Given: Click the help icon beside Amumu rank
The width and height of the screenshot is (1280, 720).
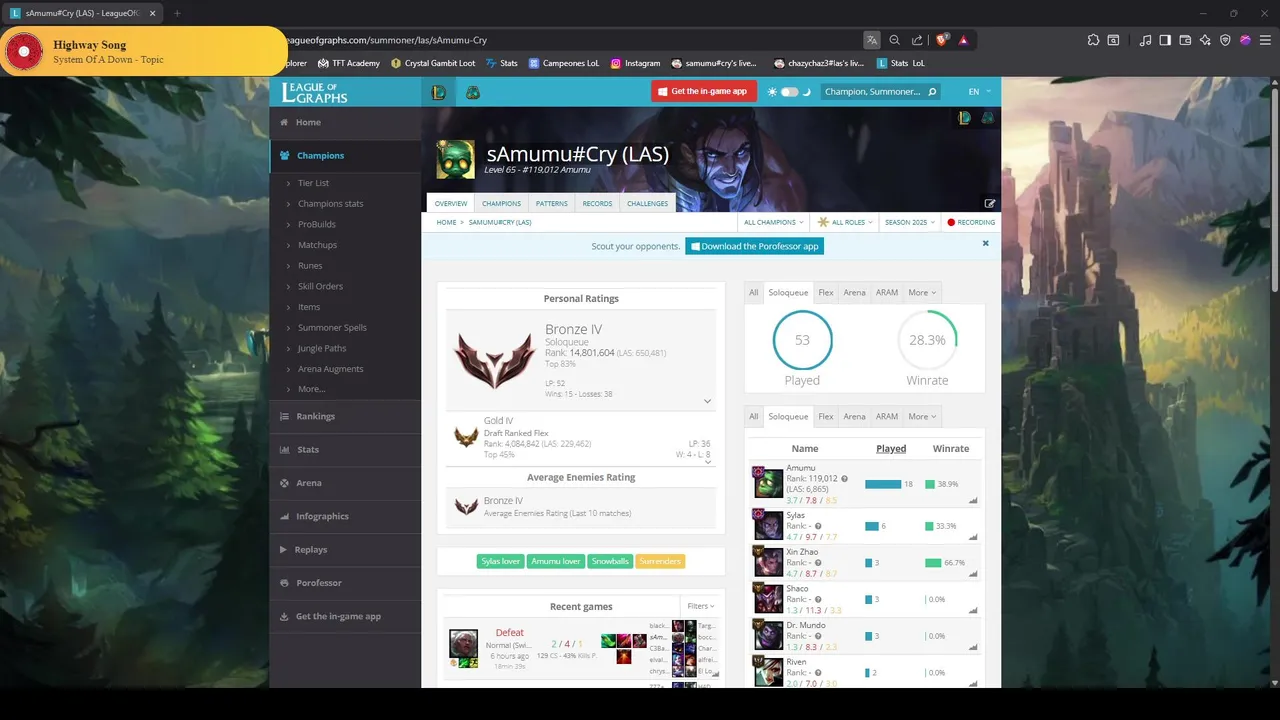Looking at the screenshot, I should [x=844, y=479].
